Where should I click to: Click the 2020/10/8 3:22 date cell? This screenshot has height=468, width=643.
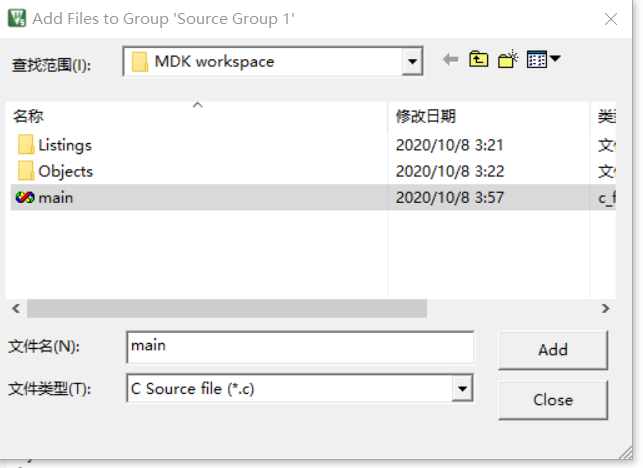[450, 171]
